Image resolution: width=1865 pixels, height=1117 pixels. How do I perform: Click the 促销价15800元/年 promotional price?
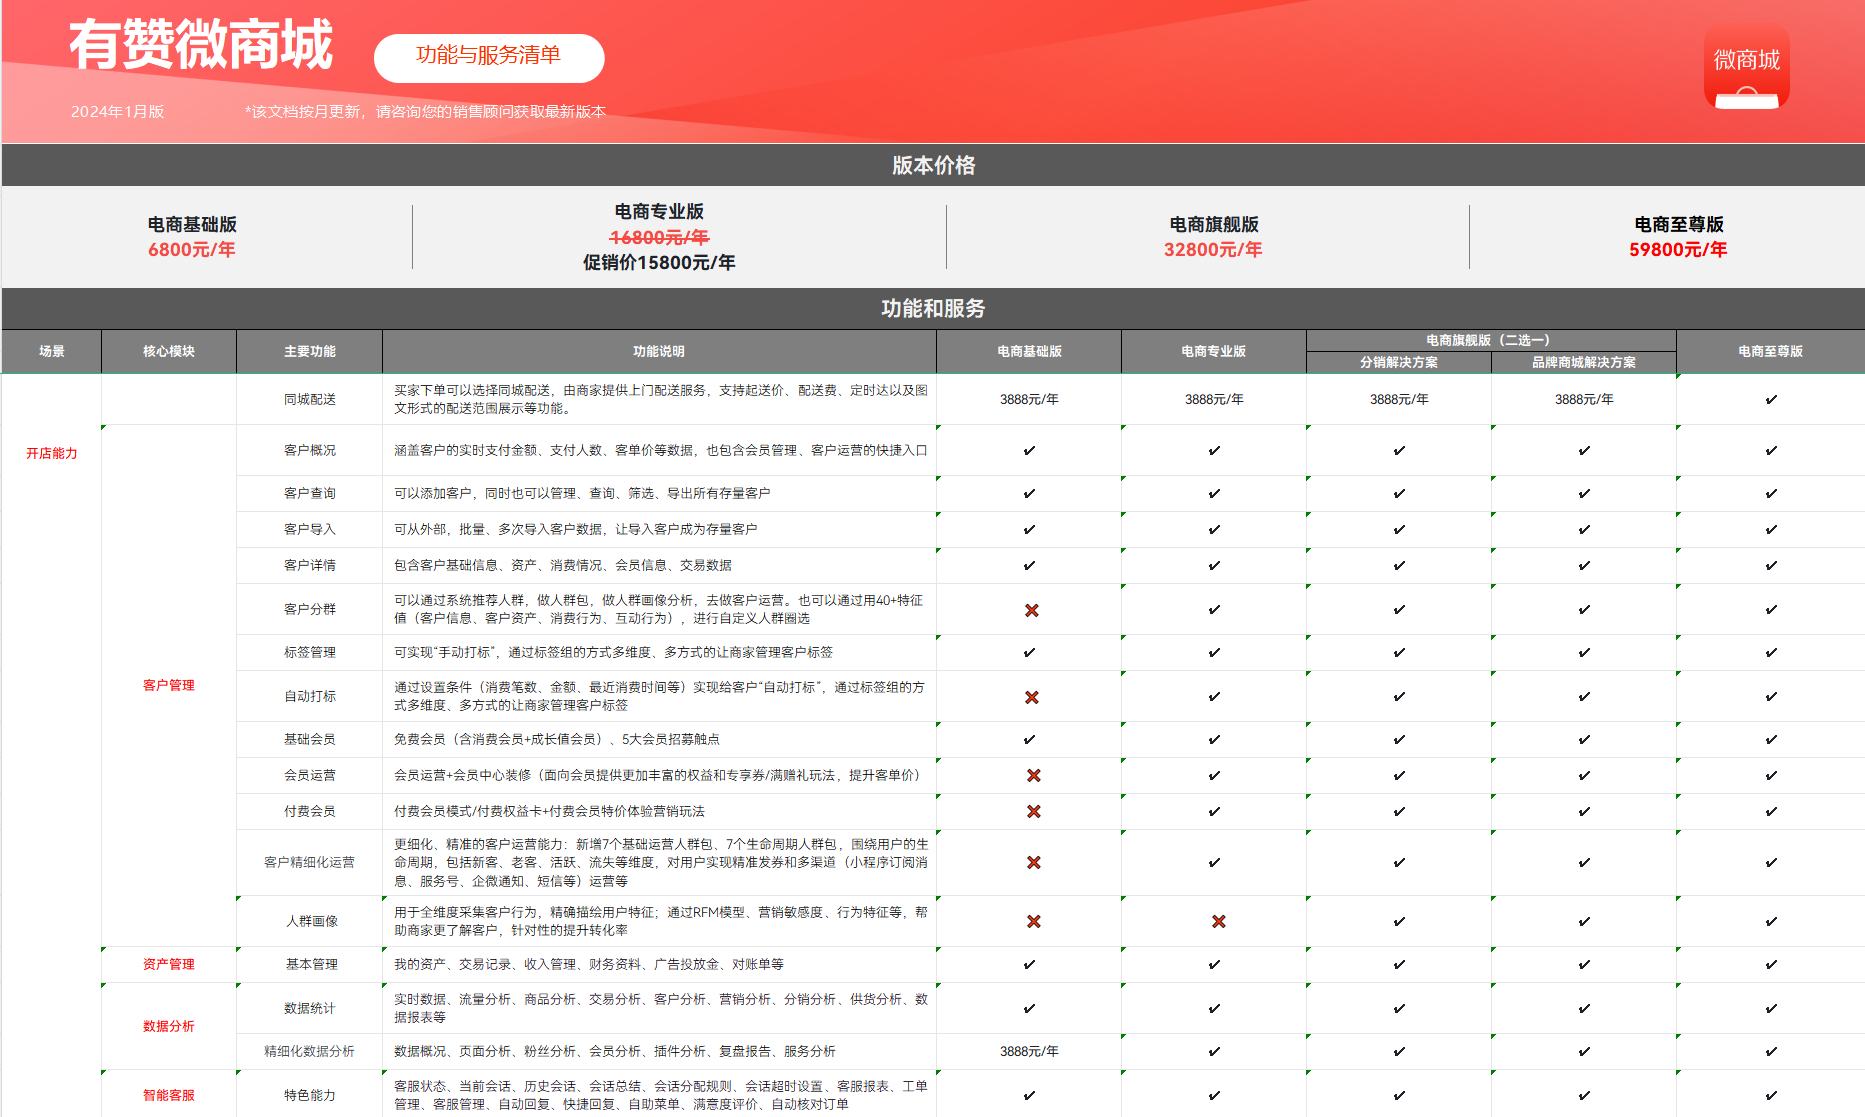coord(659,262)
